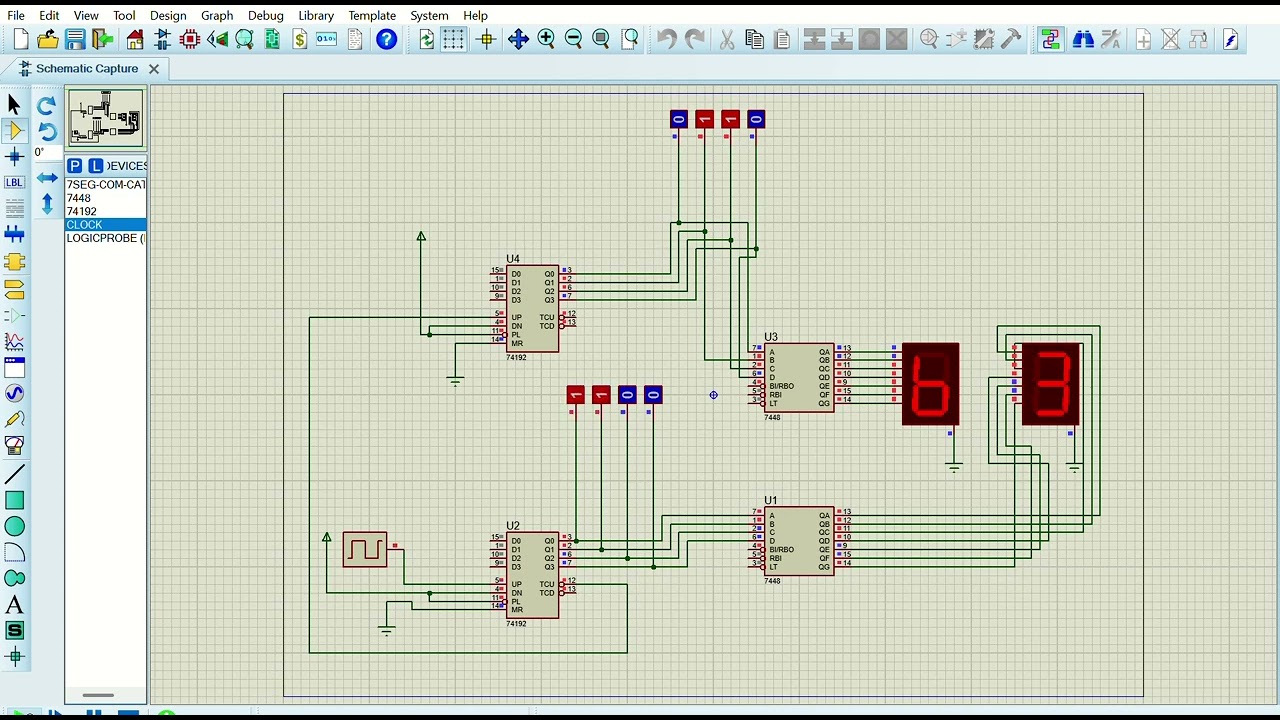1280x720 pixels.
Task: Rotate the component anti-clockwise
Action: click(46, 131)
